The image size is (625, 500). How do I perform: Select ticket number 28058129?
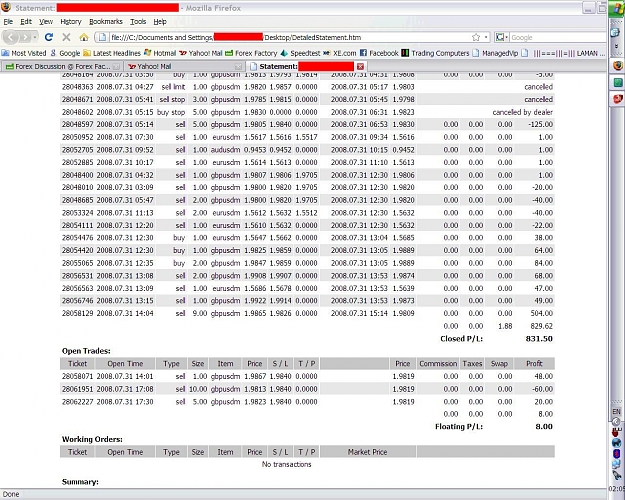pyautogui.click(x=77, y=313)
